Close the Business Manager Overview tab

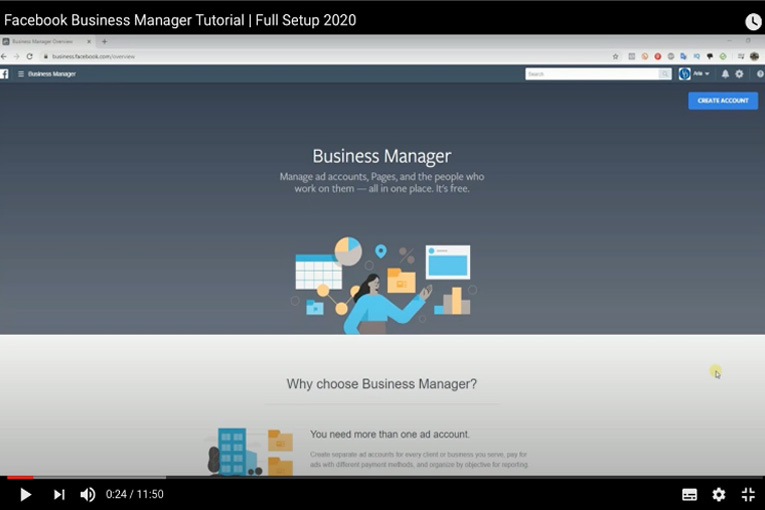click(89, 41)
